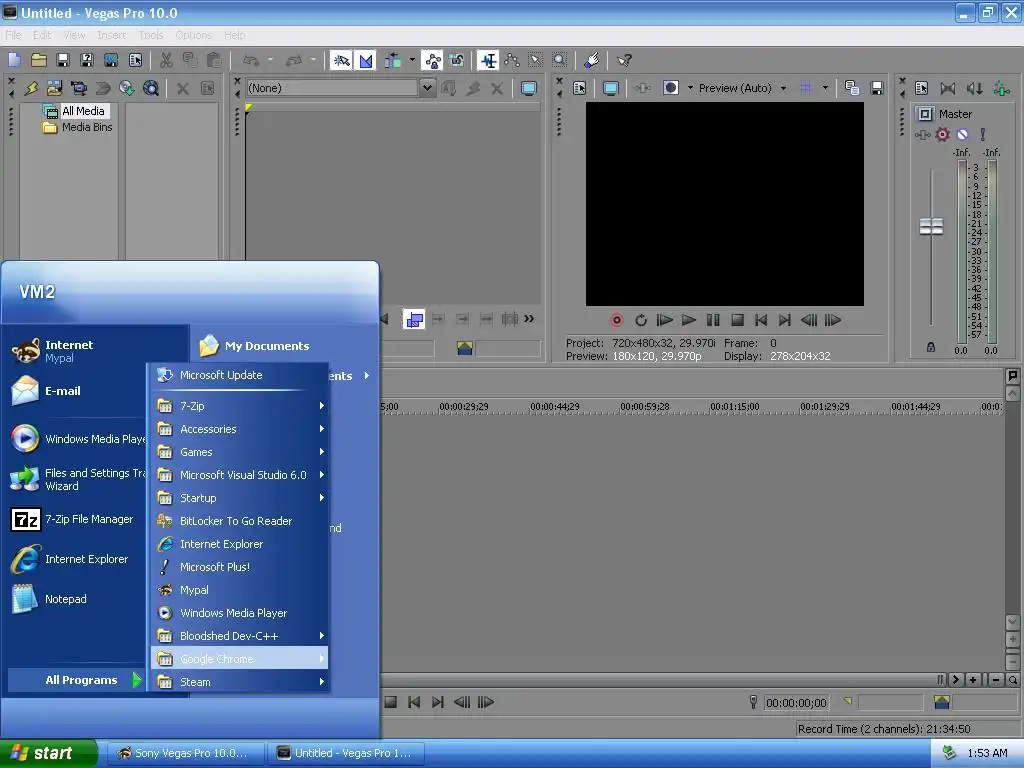Save project using the floppy disk icon

tap(63, 61)
